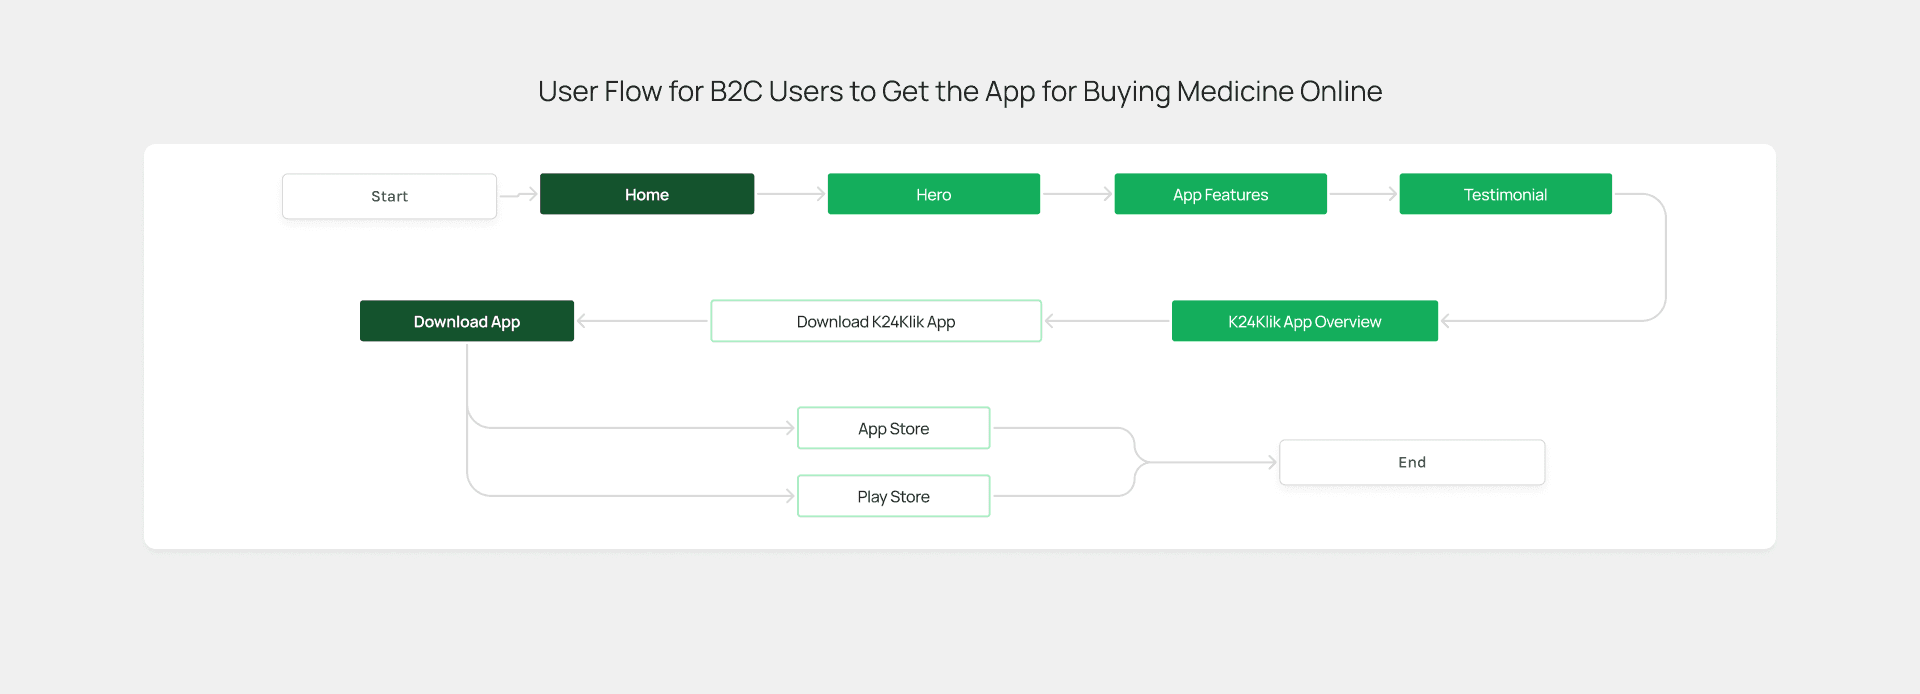Click the Download K24Klik App box
This screenshot has width=1920, height=694.
point(875,321)
